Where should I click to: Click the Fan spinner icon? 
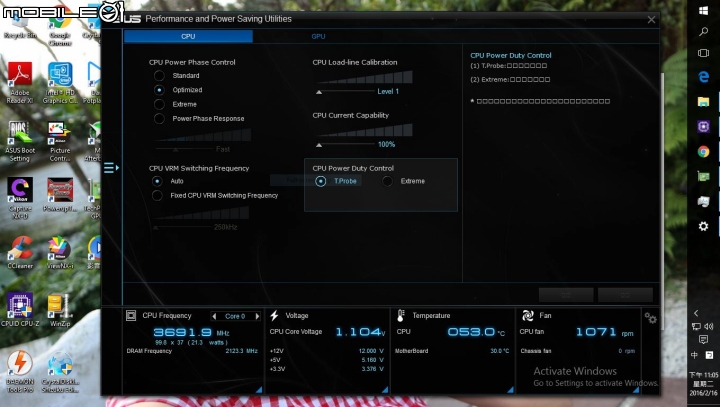[x=528, y=316]
